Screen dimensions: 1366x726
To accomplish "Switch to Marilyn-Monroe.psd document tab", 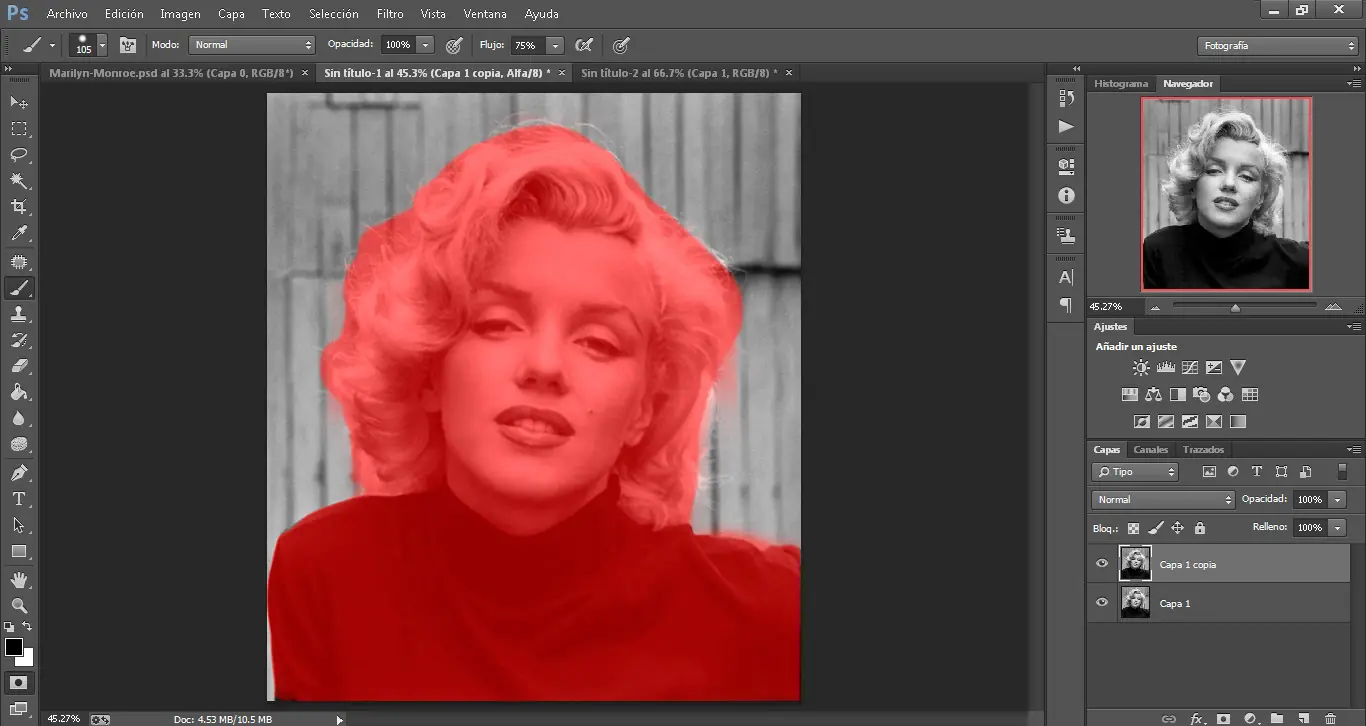I will (171, 73).
